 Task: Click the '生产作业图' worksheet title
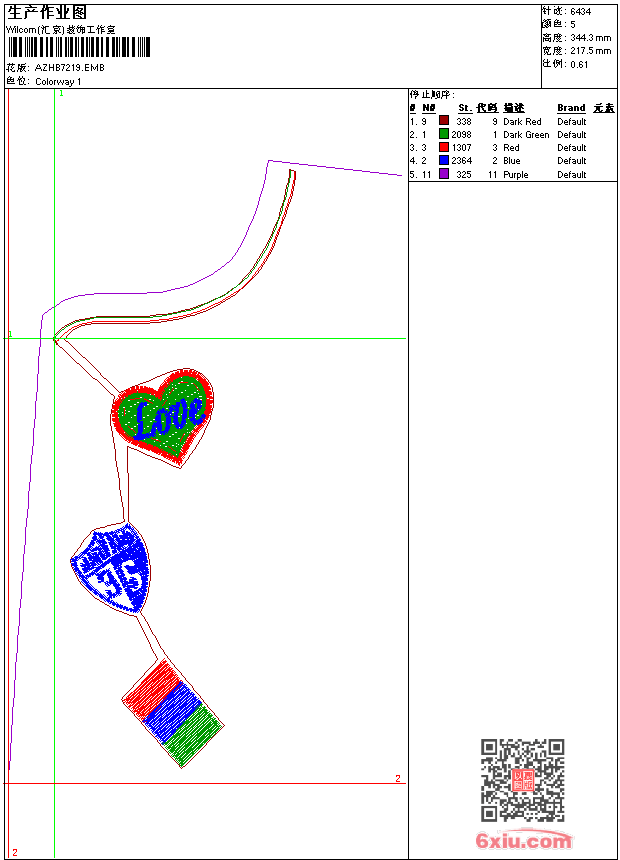(47, 13)
